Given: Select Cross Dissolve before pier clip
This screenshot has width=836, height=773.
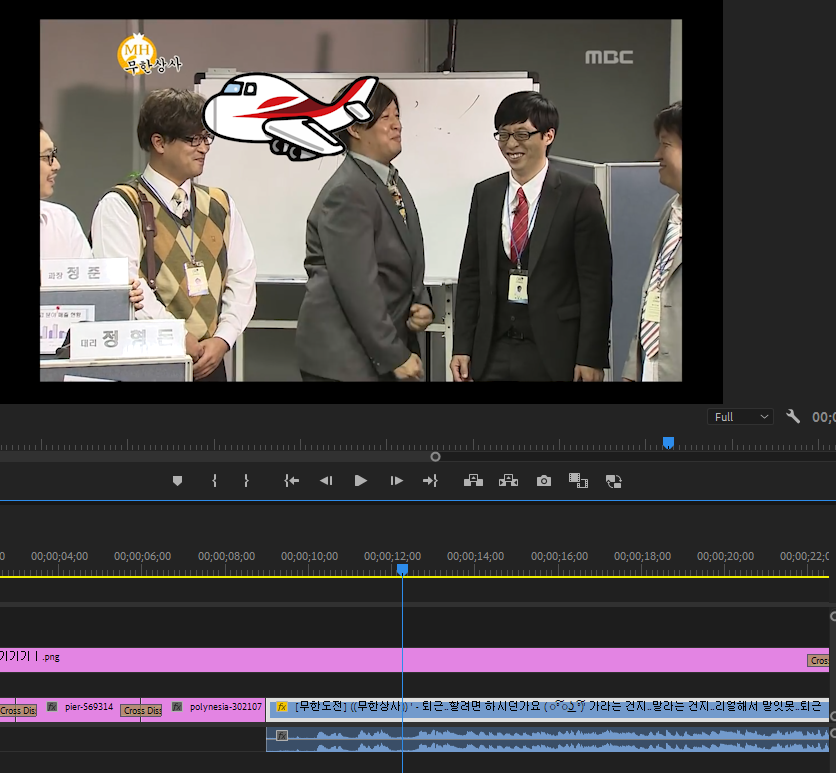Looking at the screenshot, I should point(18,711).
